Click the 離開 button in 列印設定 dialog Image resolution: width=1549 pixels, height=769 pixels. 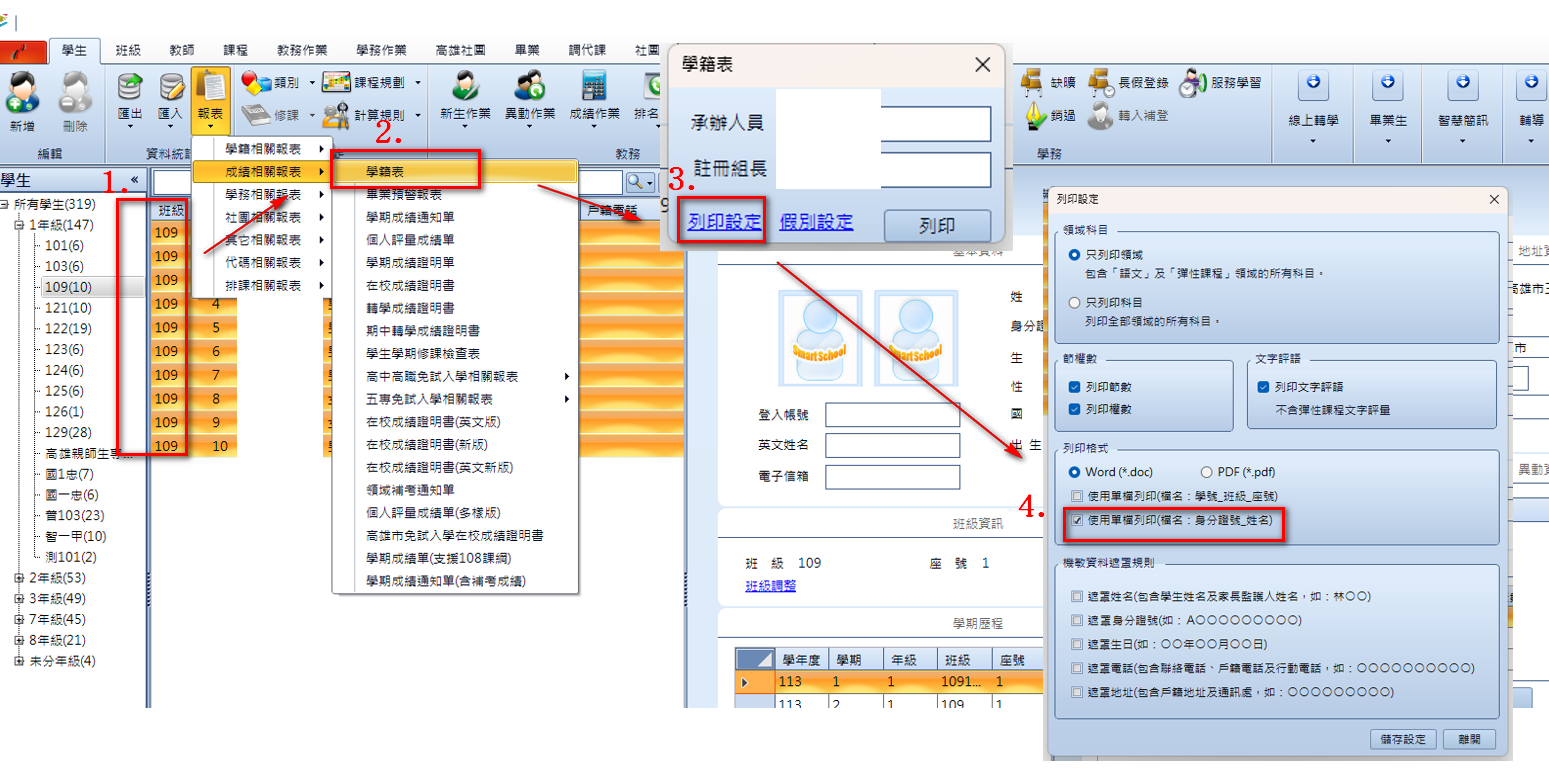pyautogui.click(x=1469, y=739)
